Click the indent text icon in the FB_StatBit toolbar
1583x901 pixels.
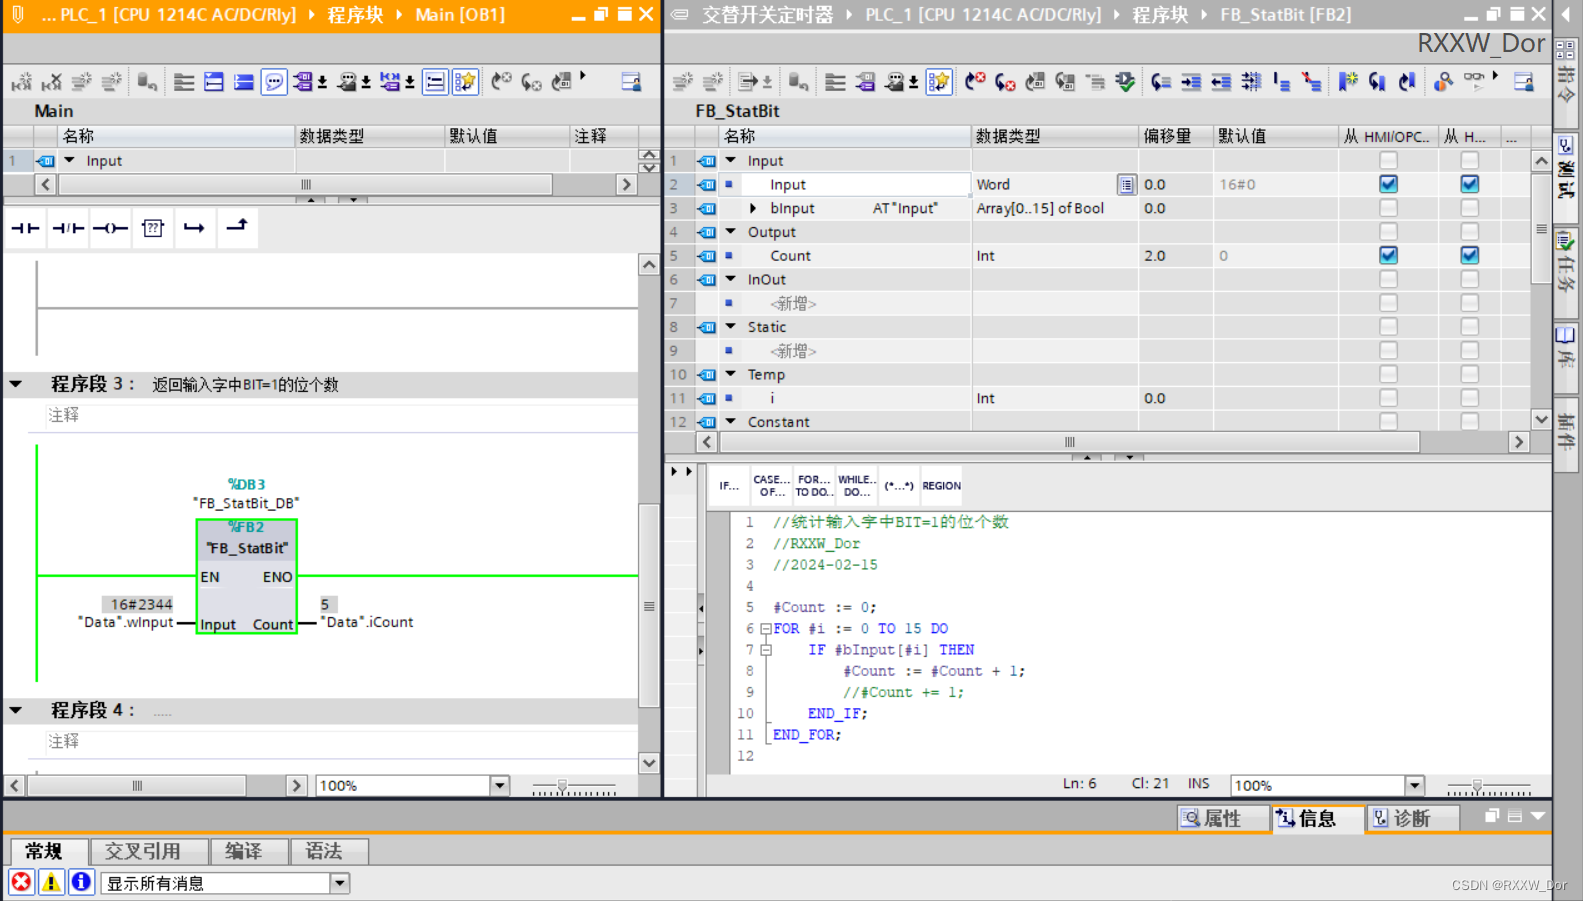pyautogui.click(x=1191, y=82)
